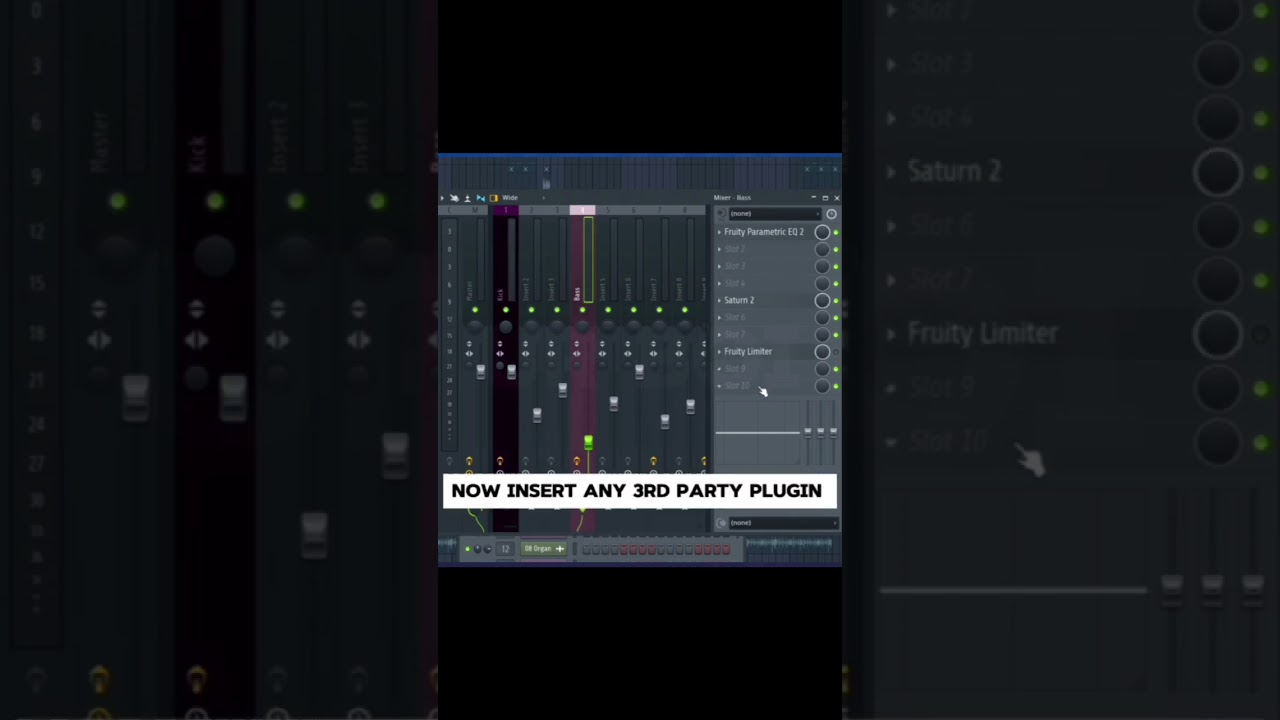Click the blue icon in mixer toolbar
Viewport: 1280px width, 720px height.
(481, 198)
